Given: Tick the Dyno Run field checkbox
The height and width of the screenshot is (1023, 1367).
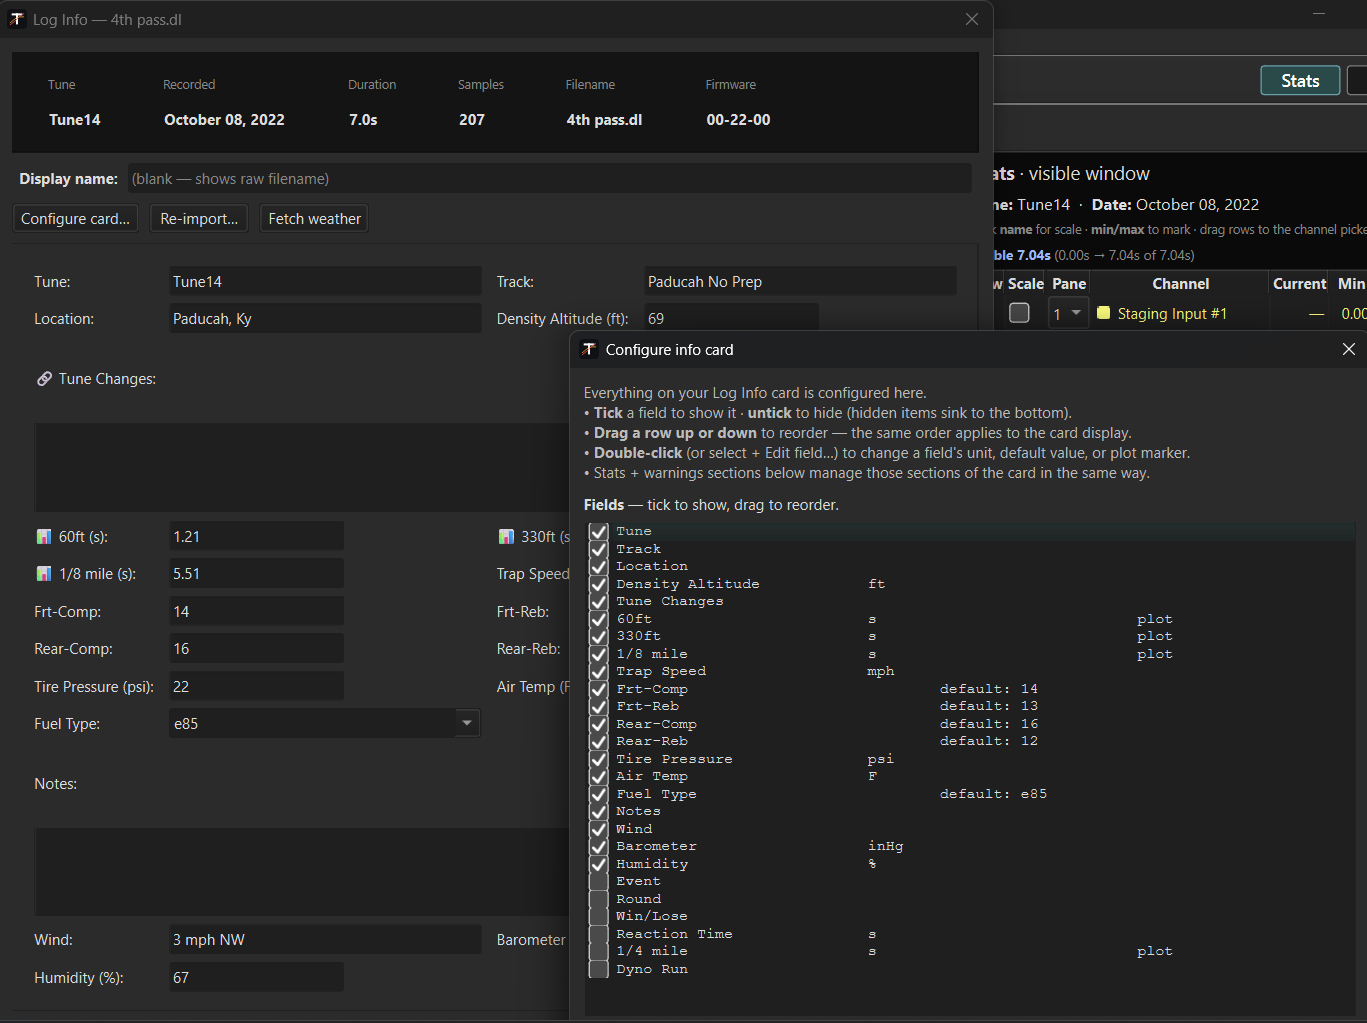Looking at the screenshot, I should click(x=599, y=969).
